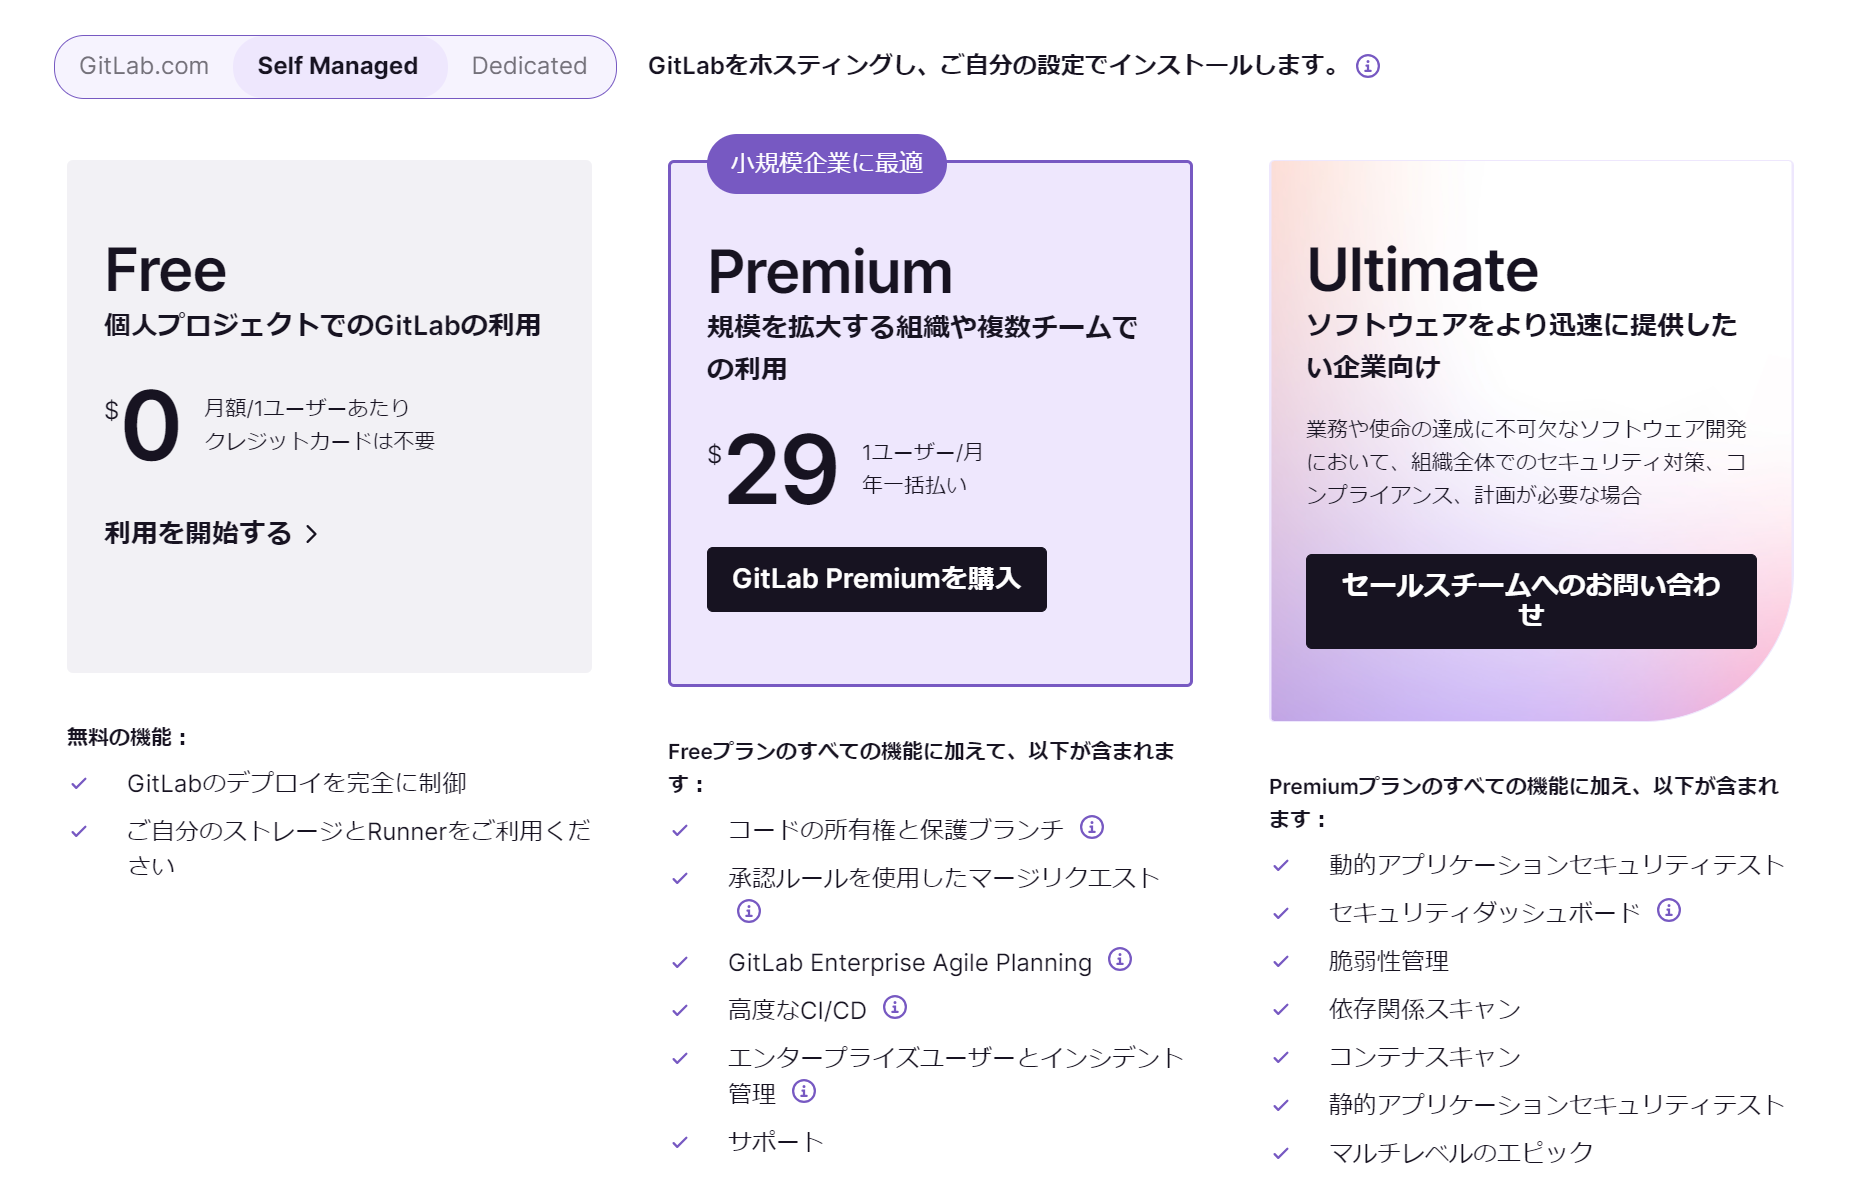Click the サポート feature item

coord(776,1141)
